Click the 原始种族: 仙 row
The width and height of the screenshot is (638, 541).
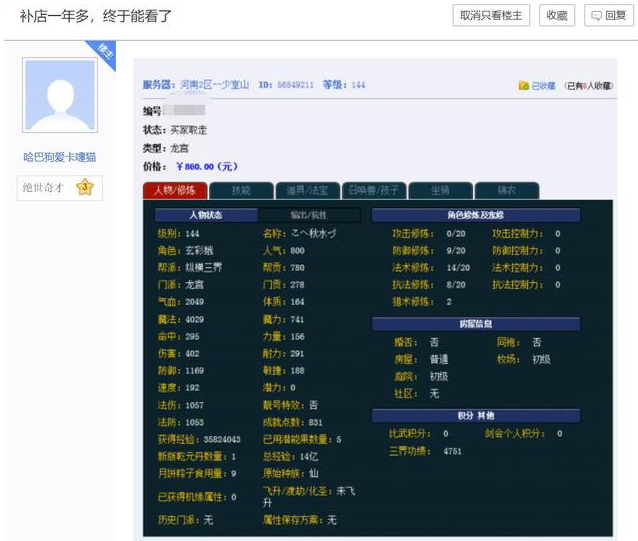(291, 473)
